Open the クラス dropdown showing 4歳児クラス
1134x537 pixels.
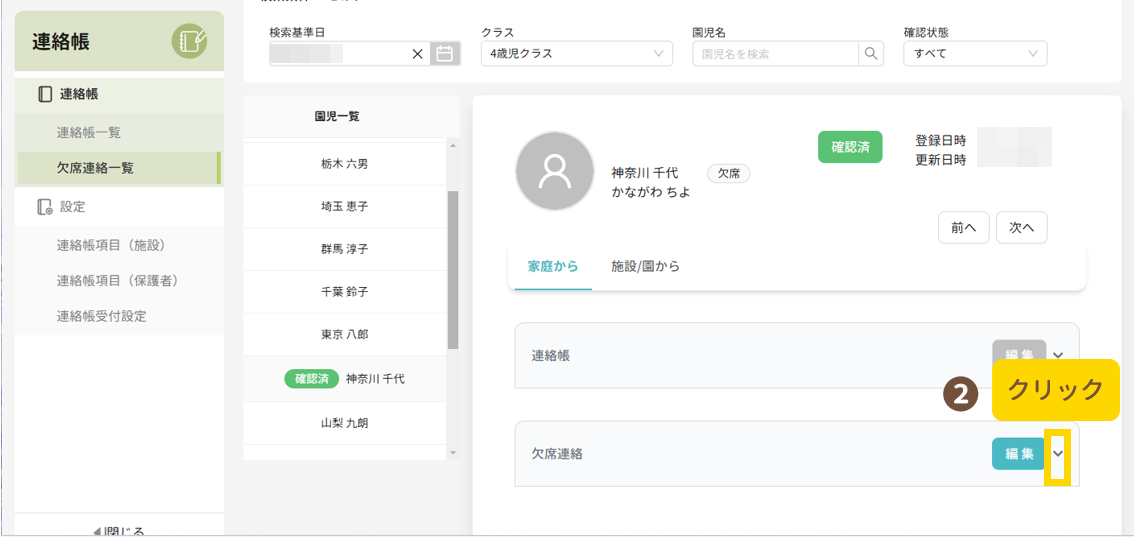click(576, 54)
